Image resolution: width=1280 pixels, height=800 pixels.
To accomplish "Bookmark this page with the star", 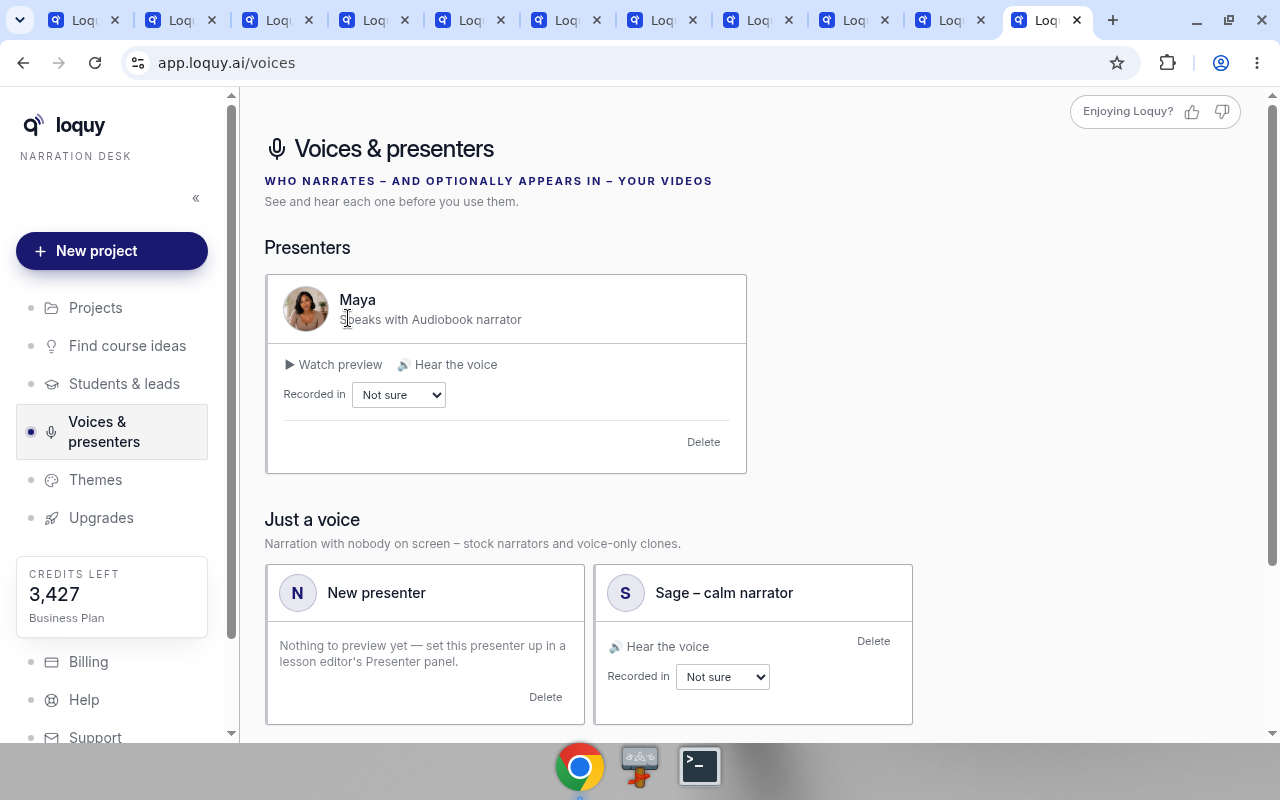I will point(1117,63).
